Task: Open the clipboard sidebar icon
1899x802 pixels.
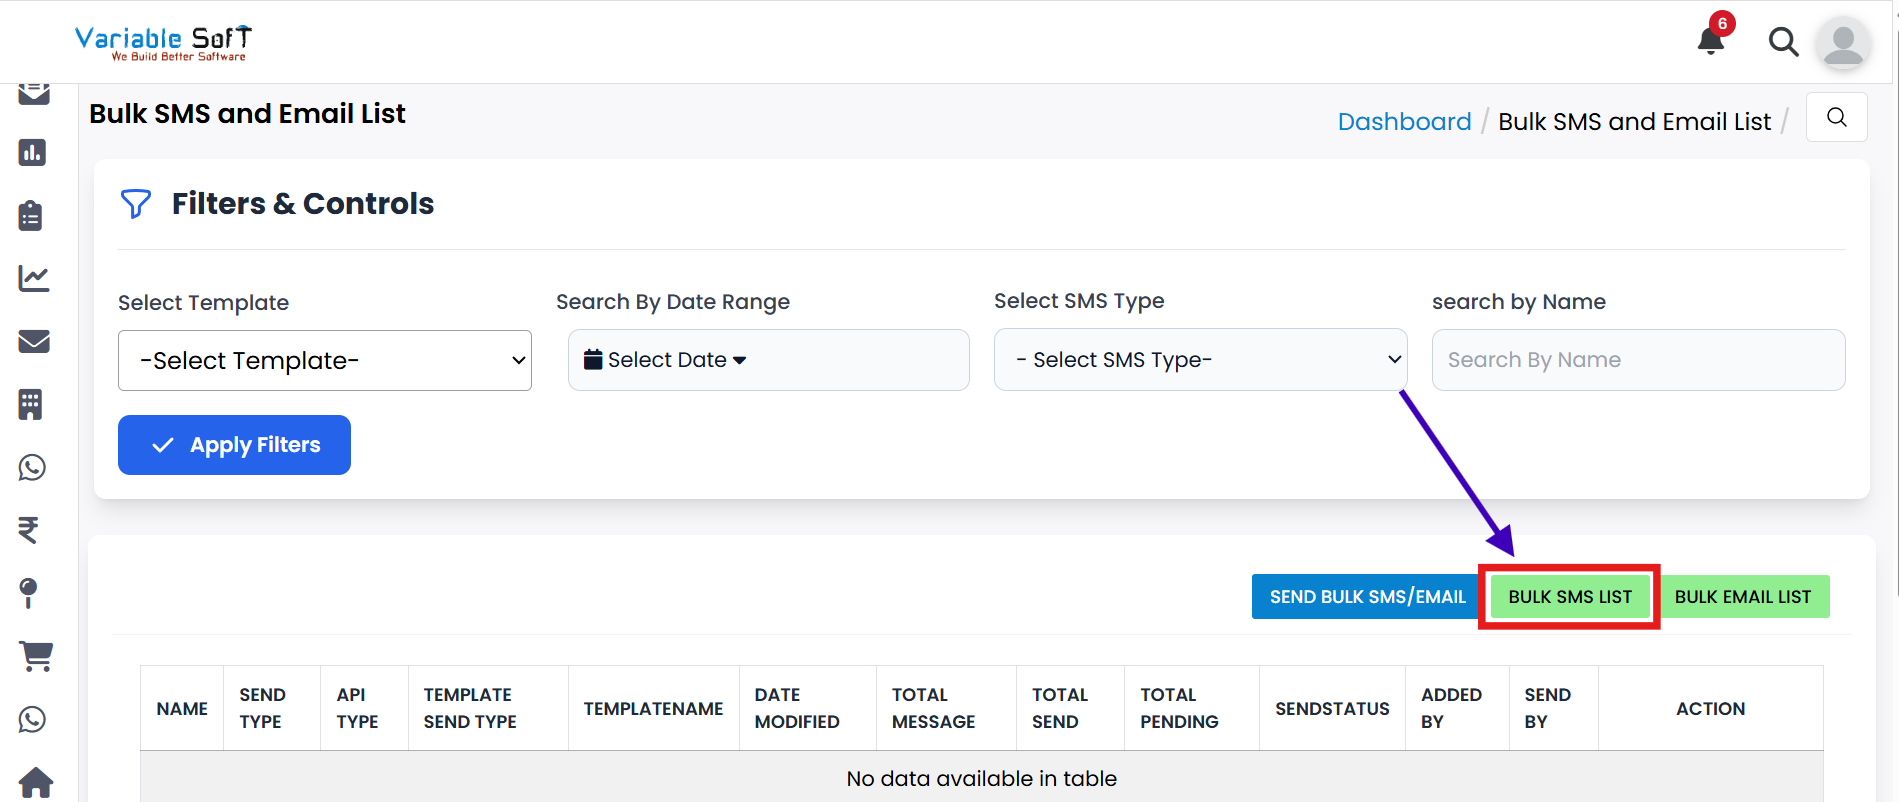Action: (32, 216)
